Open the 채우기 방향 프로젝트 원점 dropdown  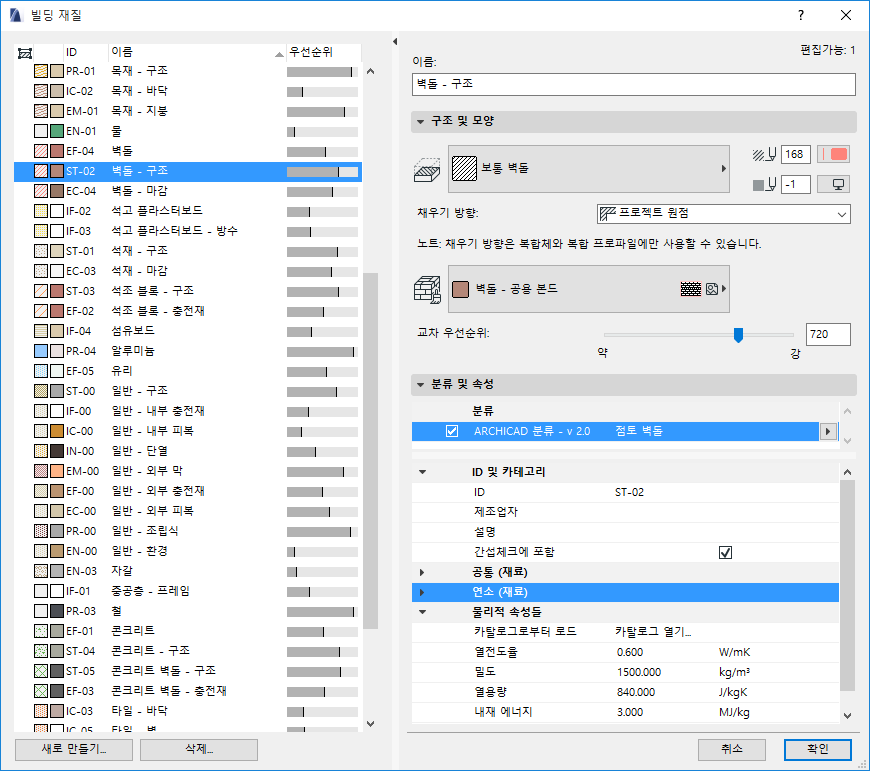point(724,214)
